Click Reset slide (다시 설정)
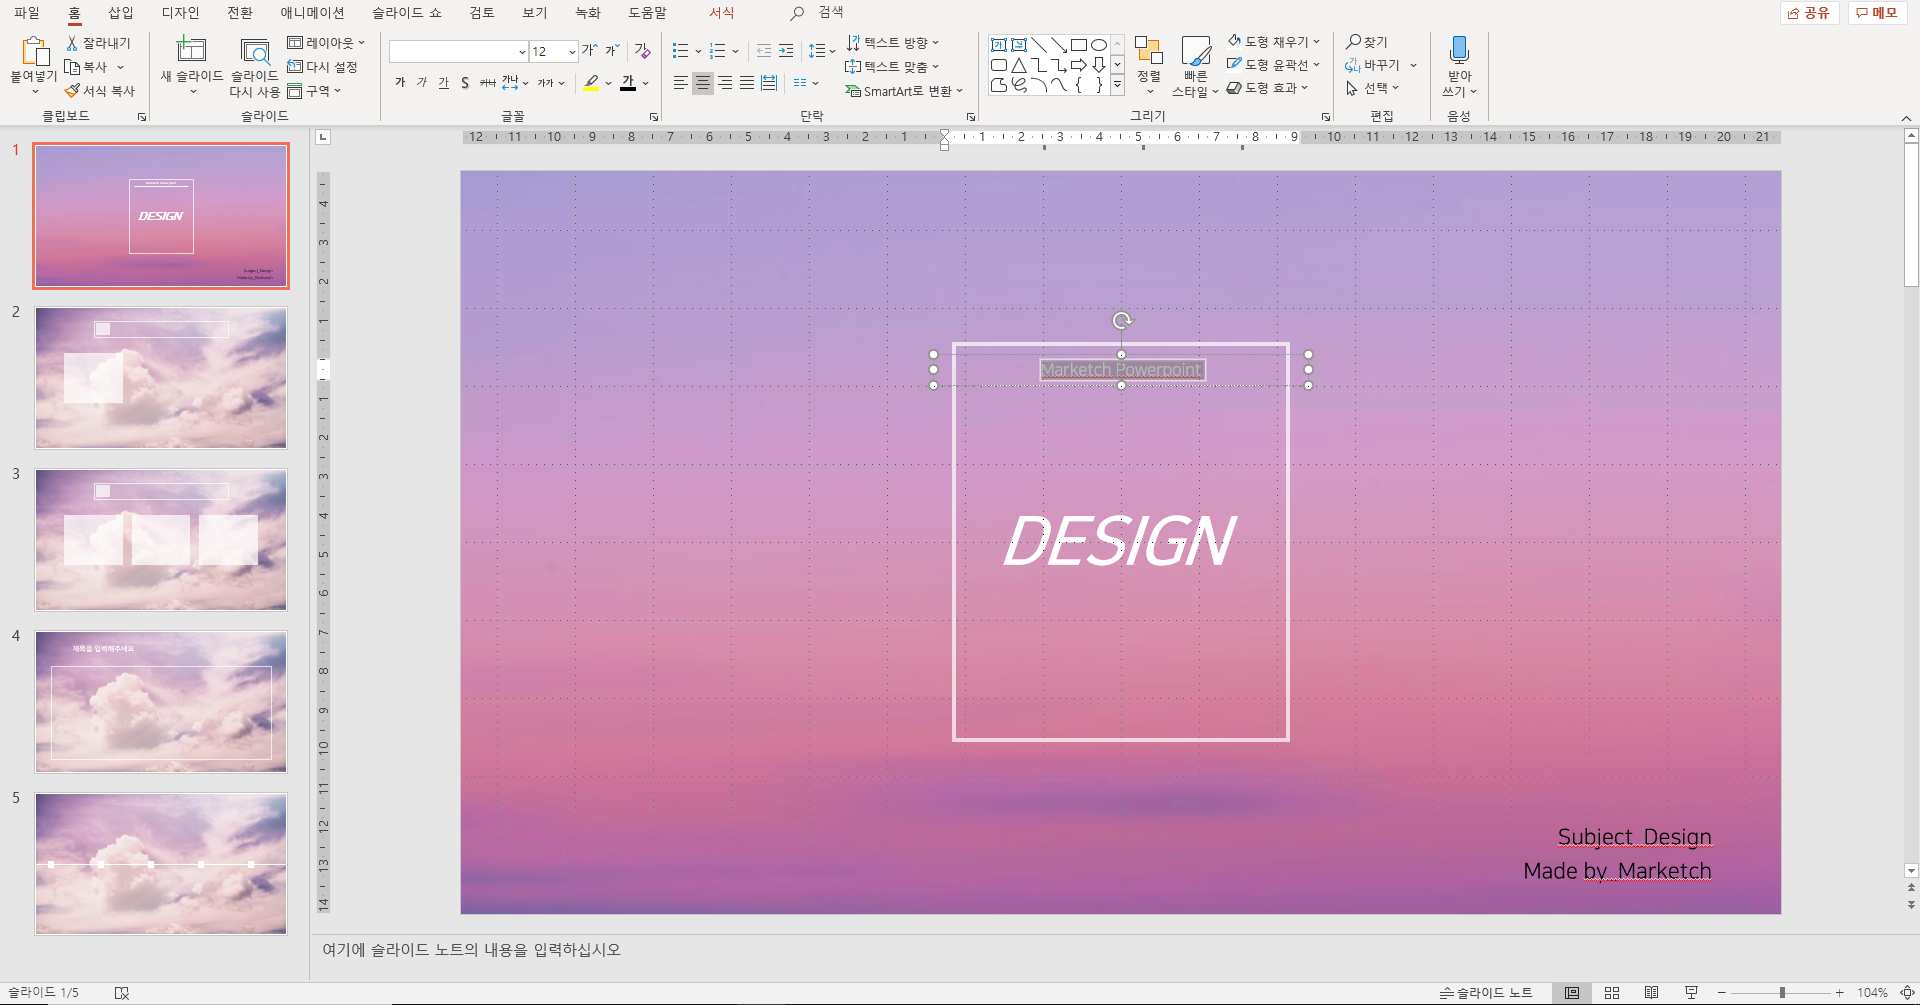1920x1005 pixels. [x=322, y=67]
